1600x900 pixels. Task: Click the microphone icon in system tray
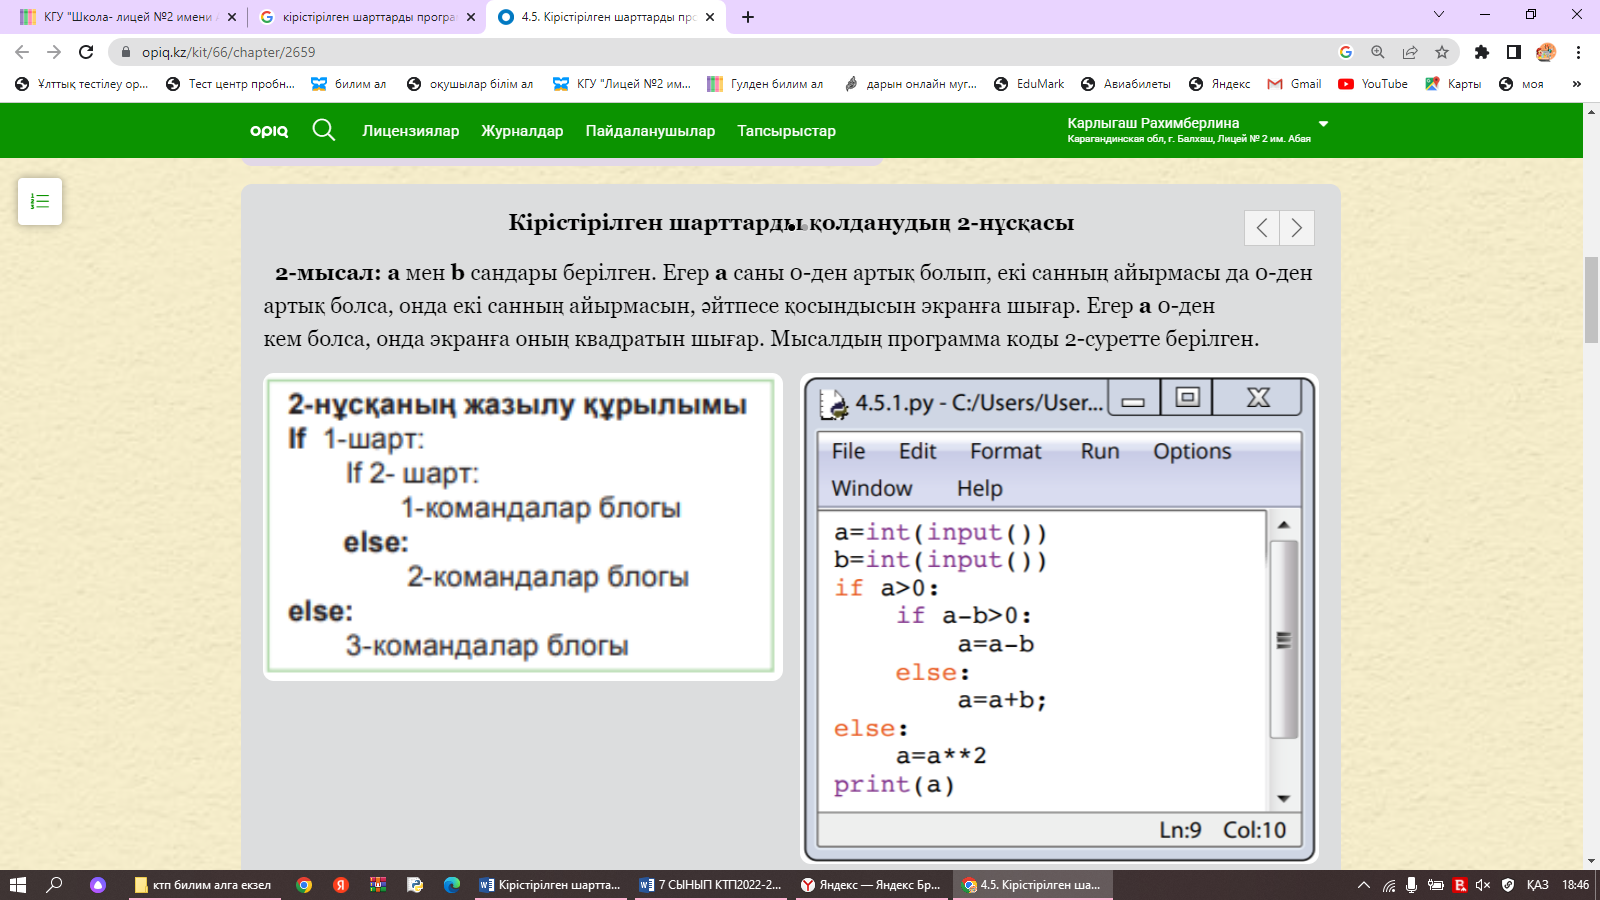point(1411,885)
